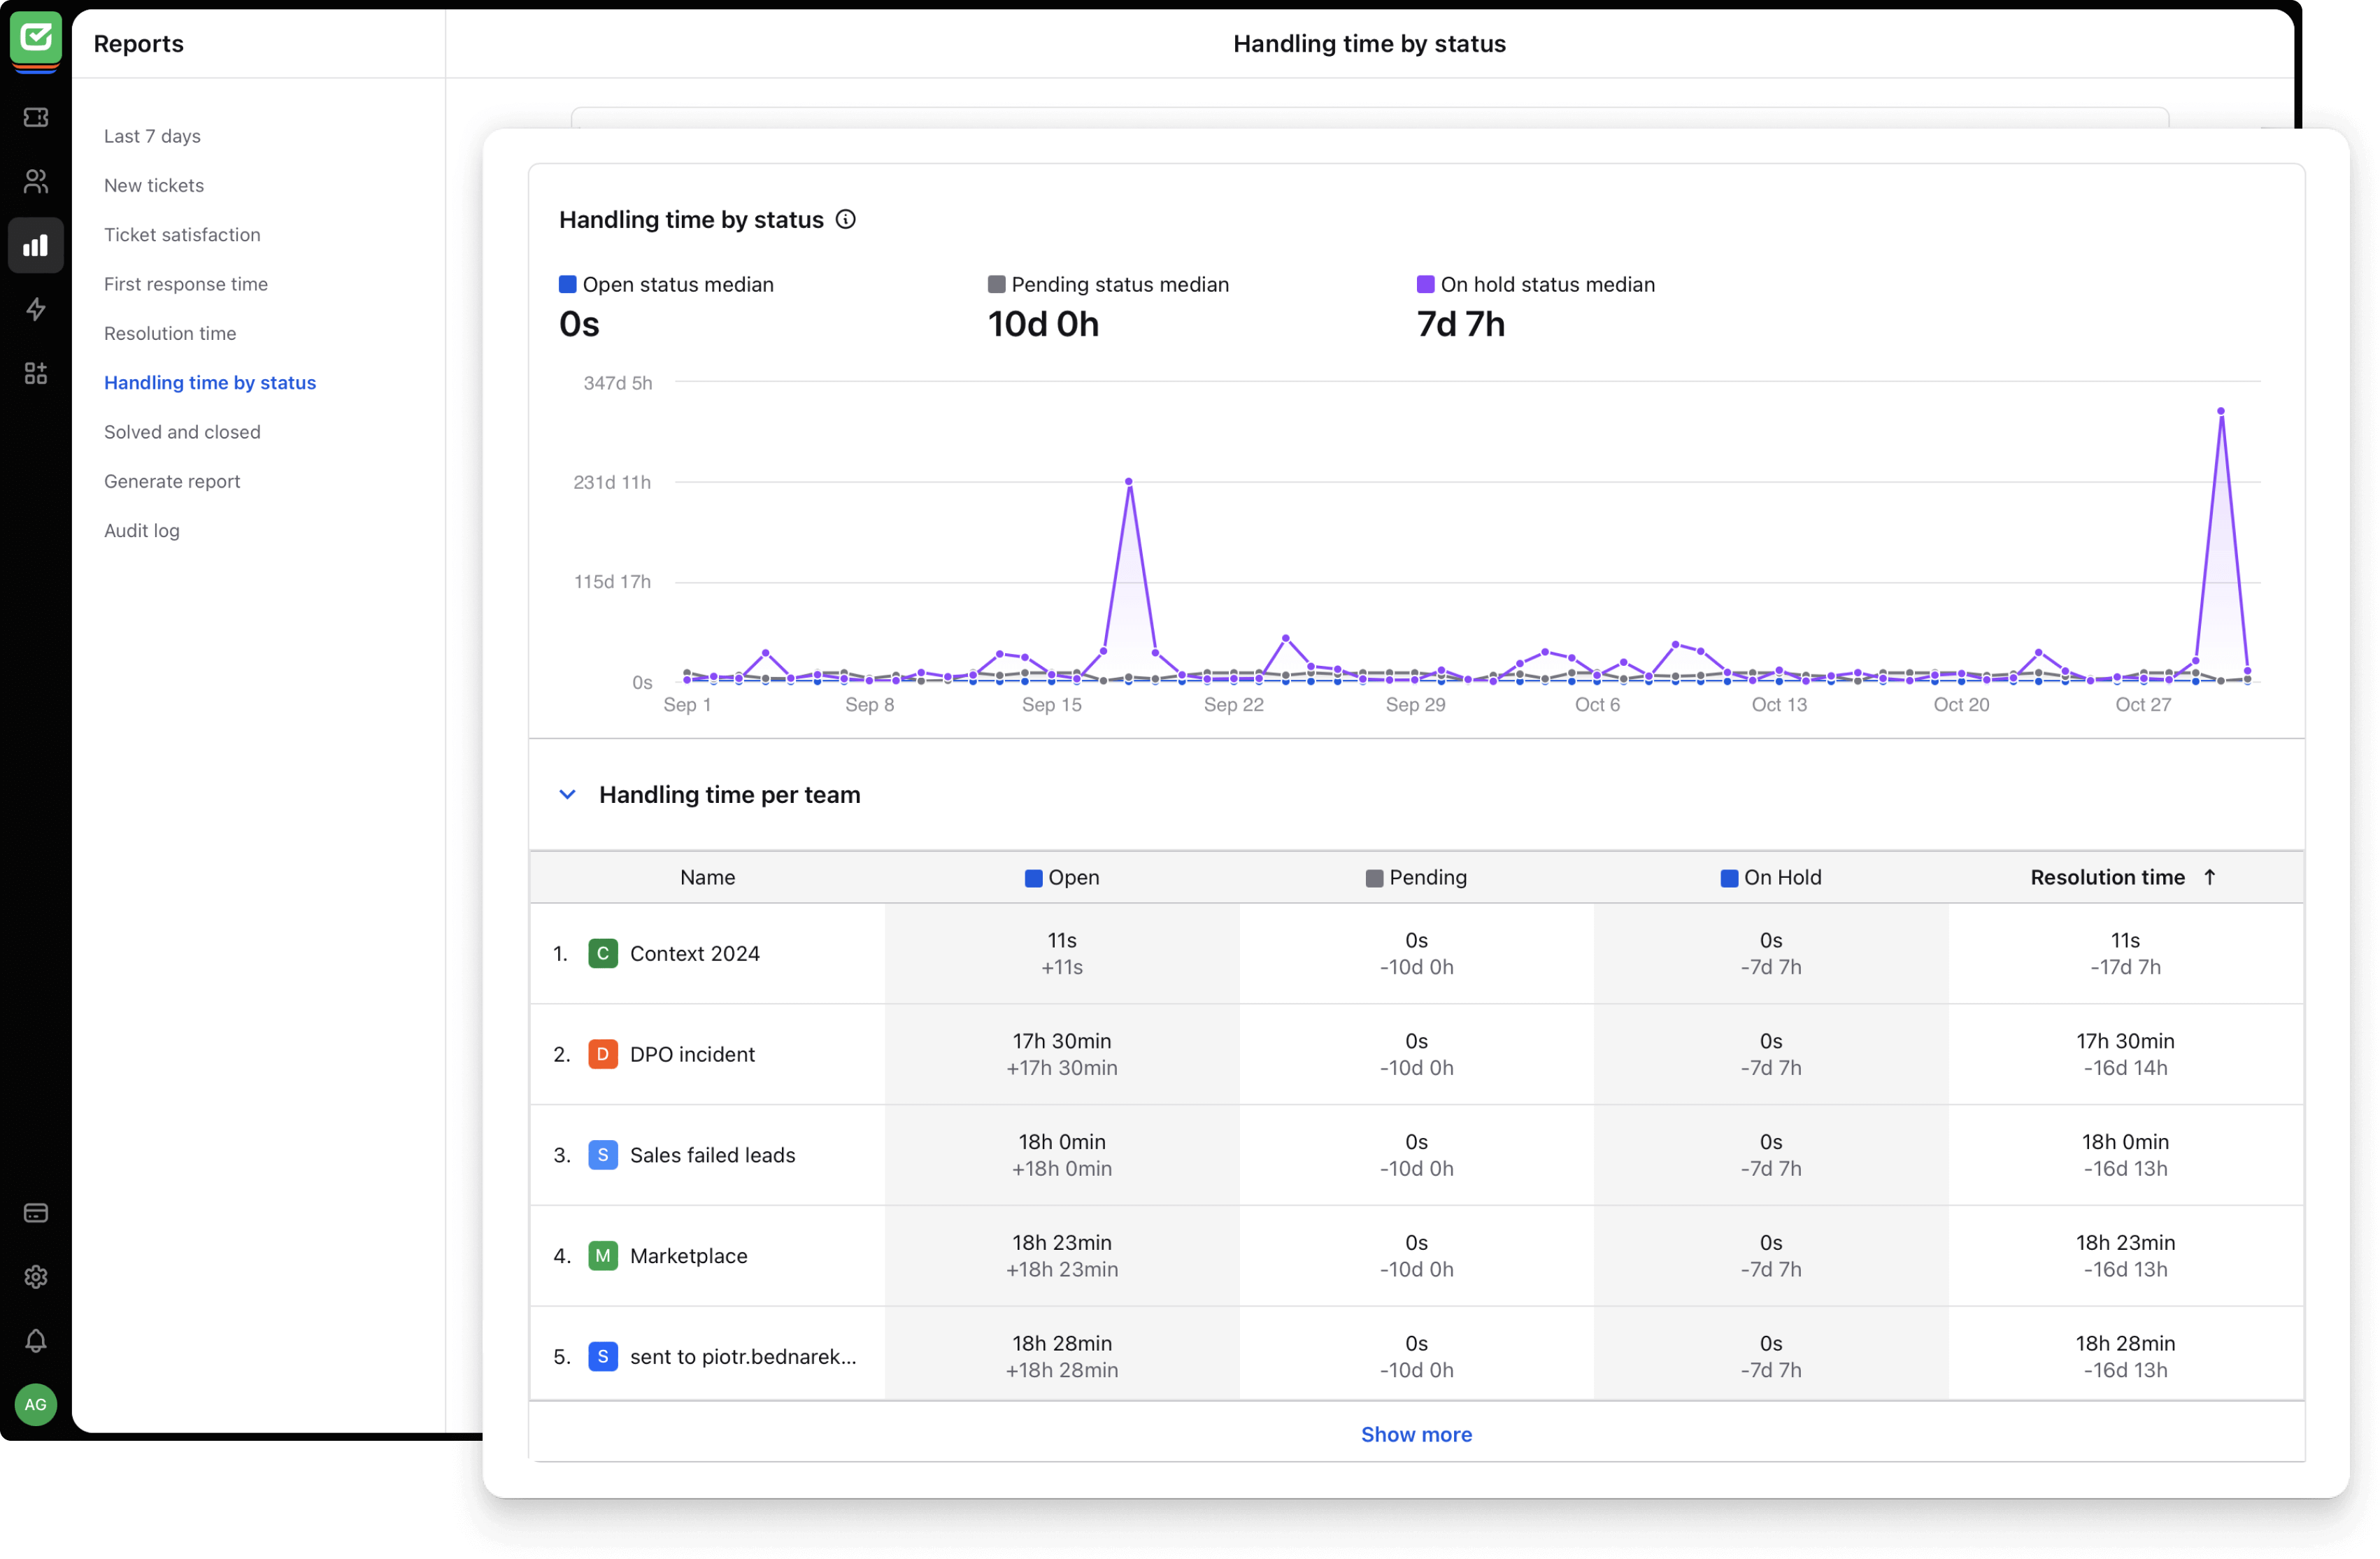Image resolution: width=2380 pixels, height=1559 pixels.
Task: Click the AG user avatar
Action: click(x=36, y=1405)
